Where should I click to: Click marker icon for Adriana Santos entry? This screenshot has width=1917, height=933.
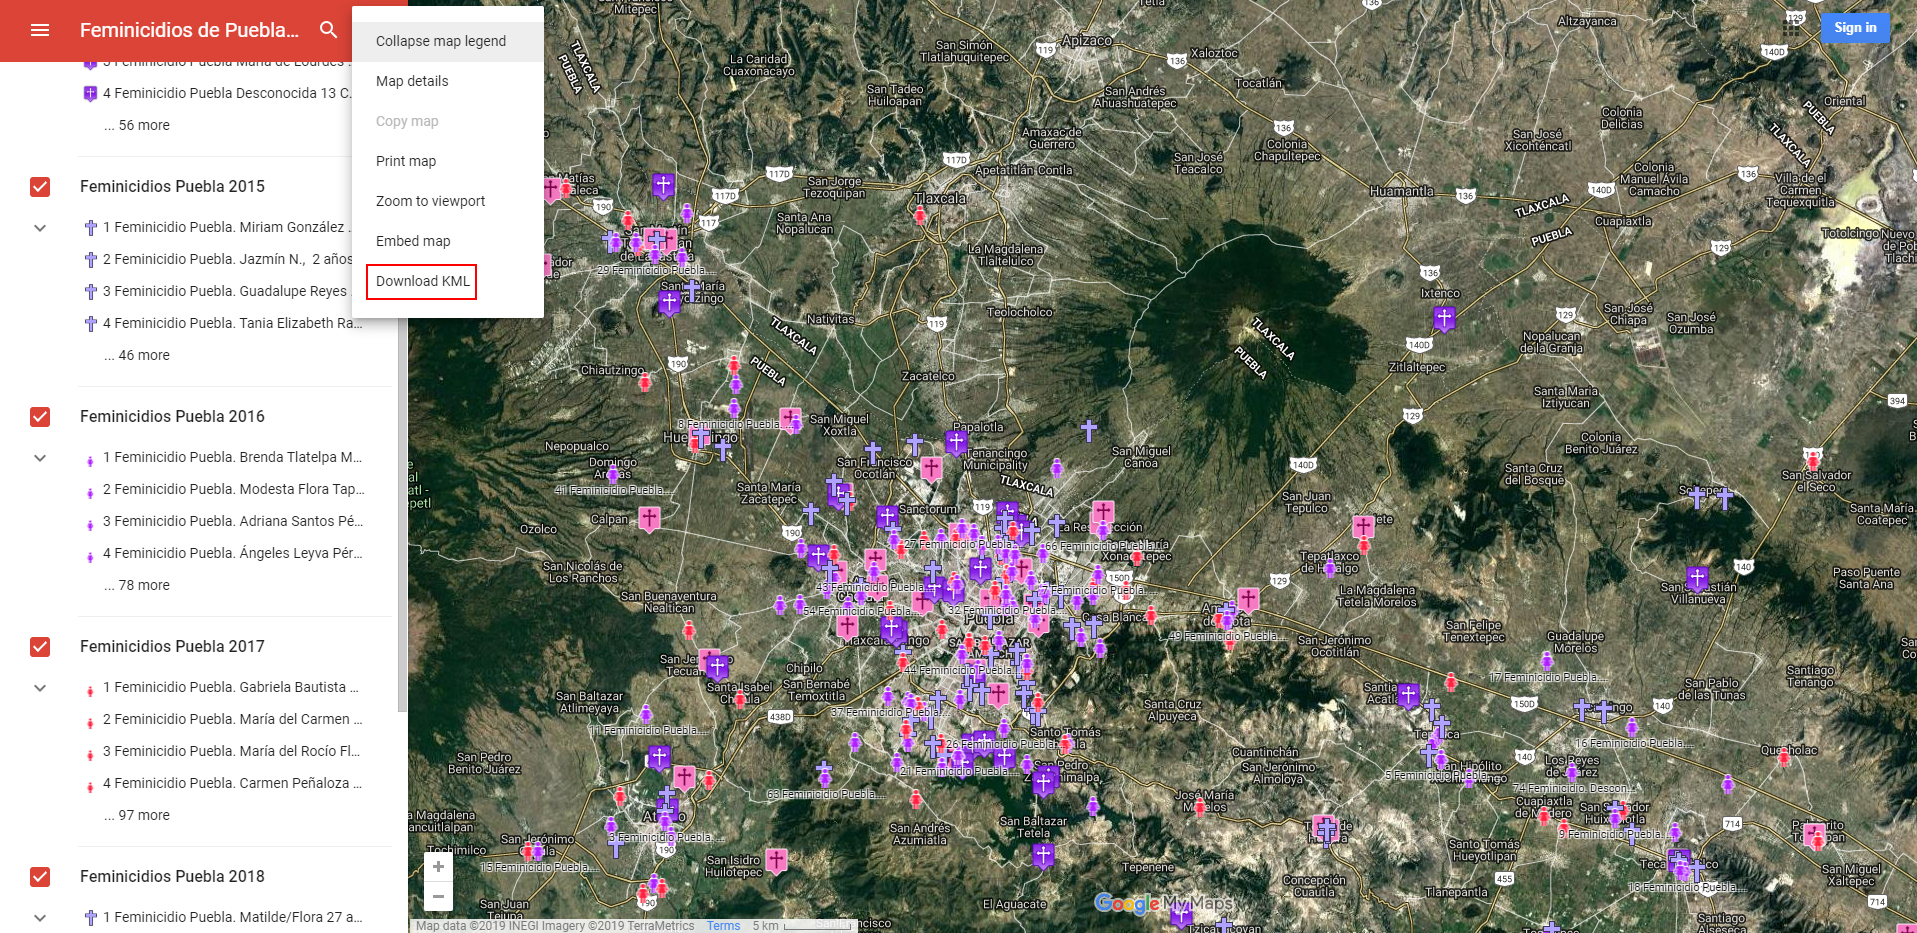90,524
